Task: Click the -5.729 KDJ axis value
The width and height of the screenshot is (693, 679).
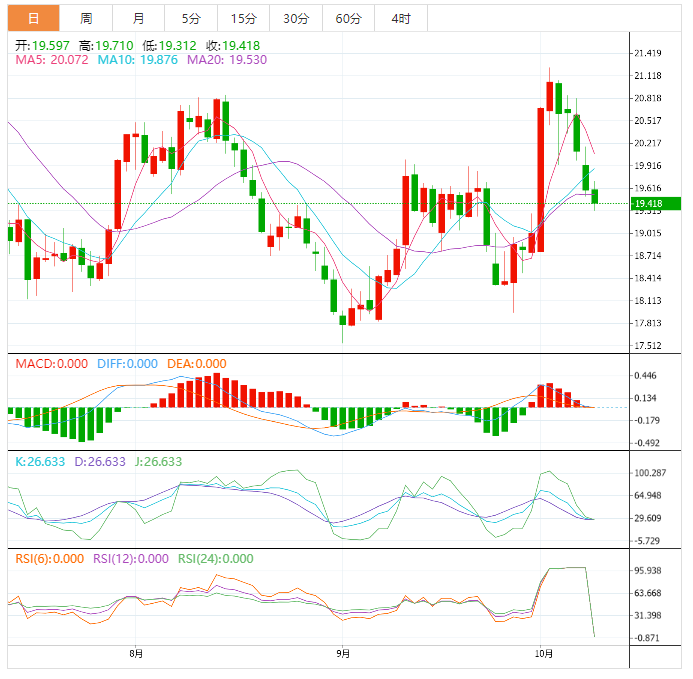Action: point(646,541)
